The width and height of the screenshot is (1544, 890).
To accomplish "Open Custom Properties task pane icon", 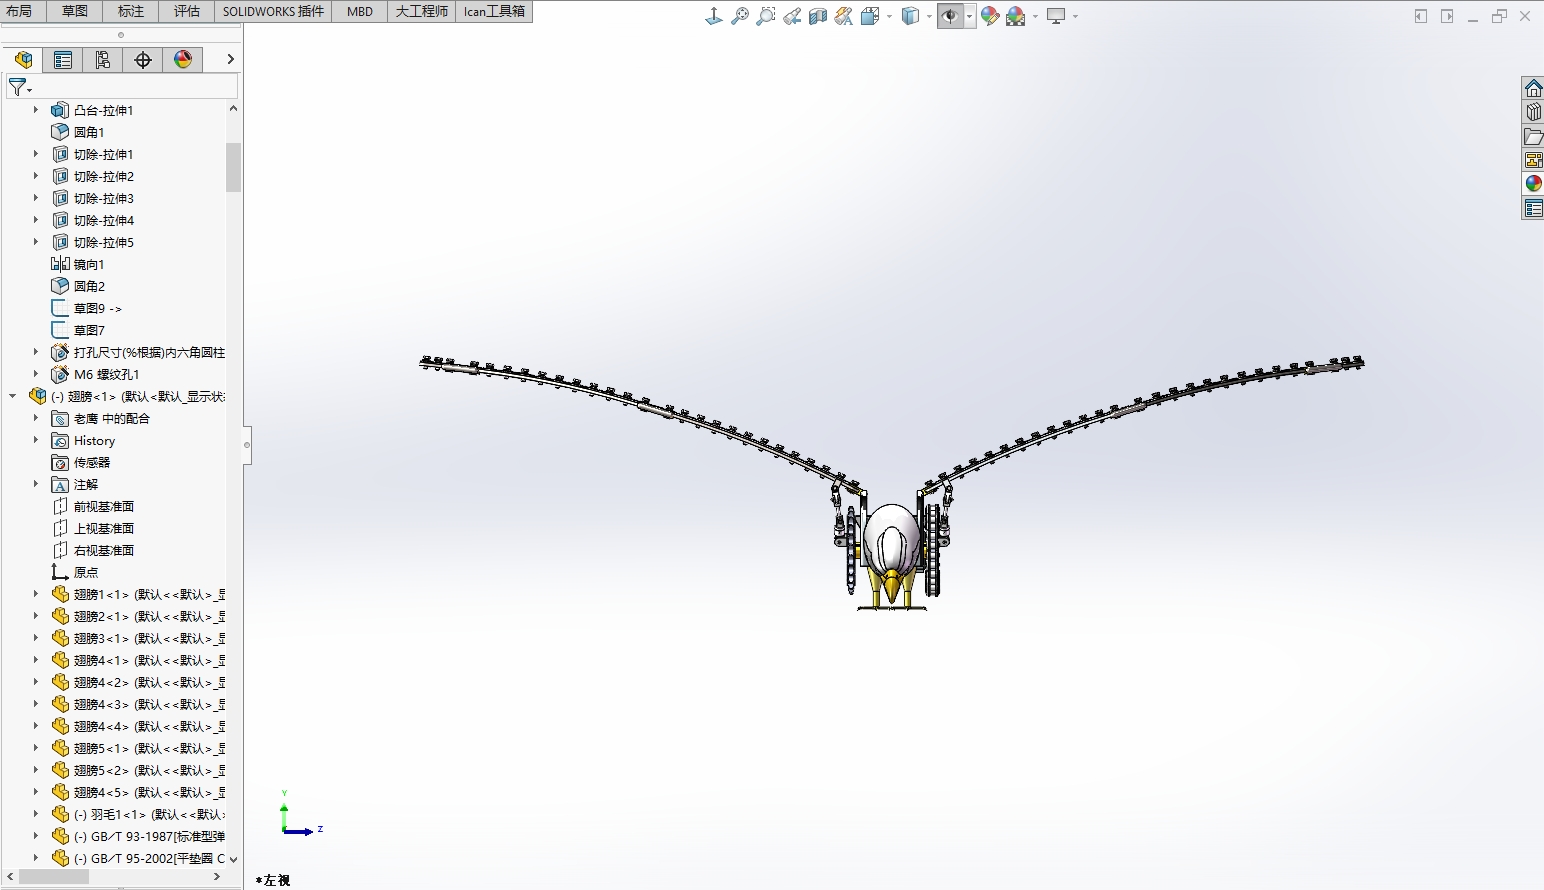I will pos(1533,208).
